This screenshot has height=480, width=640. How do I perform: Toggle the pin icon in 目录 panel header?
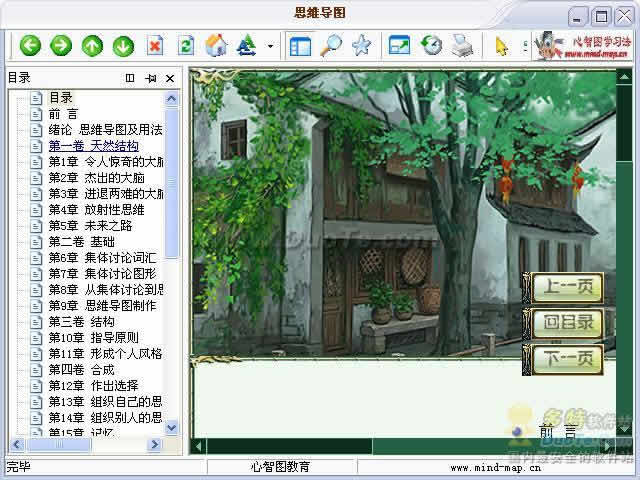coord(150,78)
